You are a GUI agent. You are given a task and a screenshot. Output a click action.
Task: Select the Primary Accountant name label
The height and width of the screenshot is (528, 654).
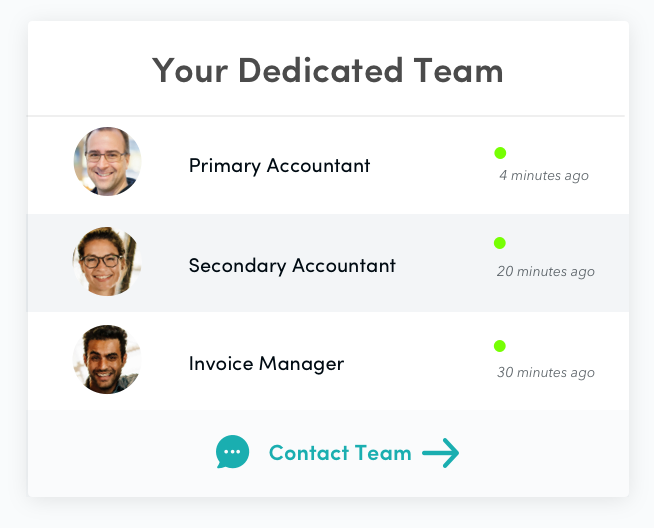pos(279,166)
